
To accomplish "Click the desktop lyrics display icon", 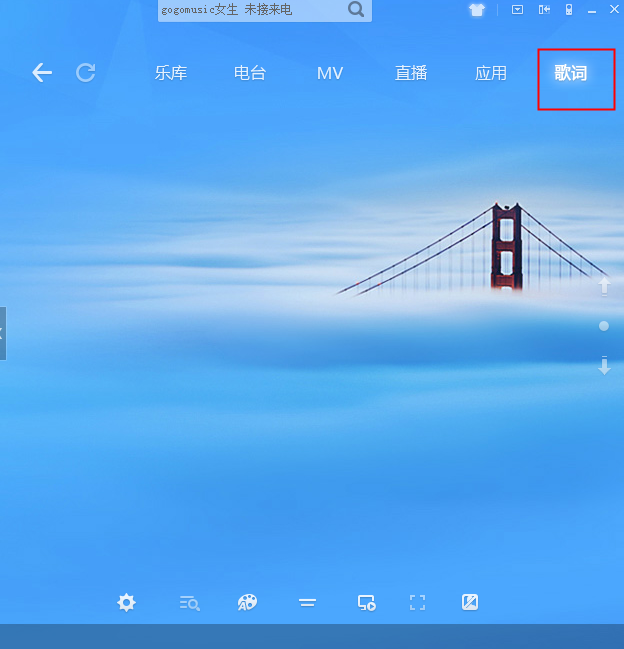I will click(367, 602).
